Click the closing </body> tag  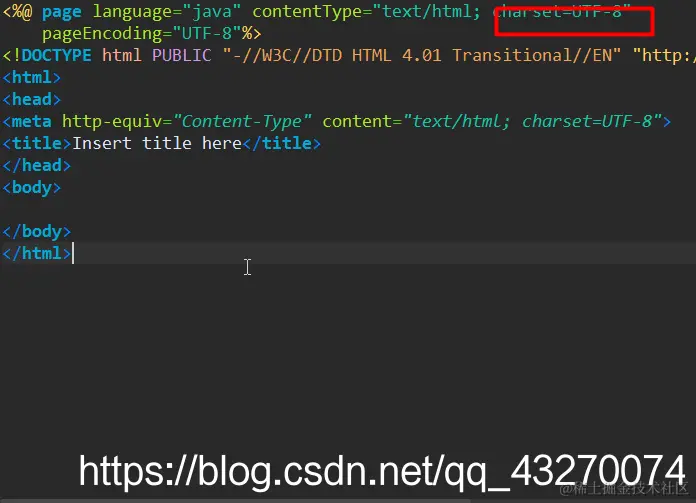[x=37, y=232]
